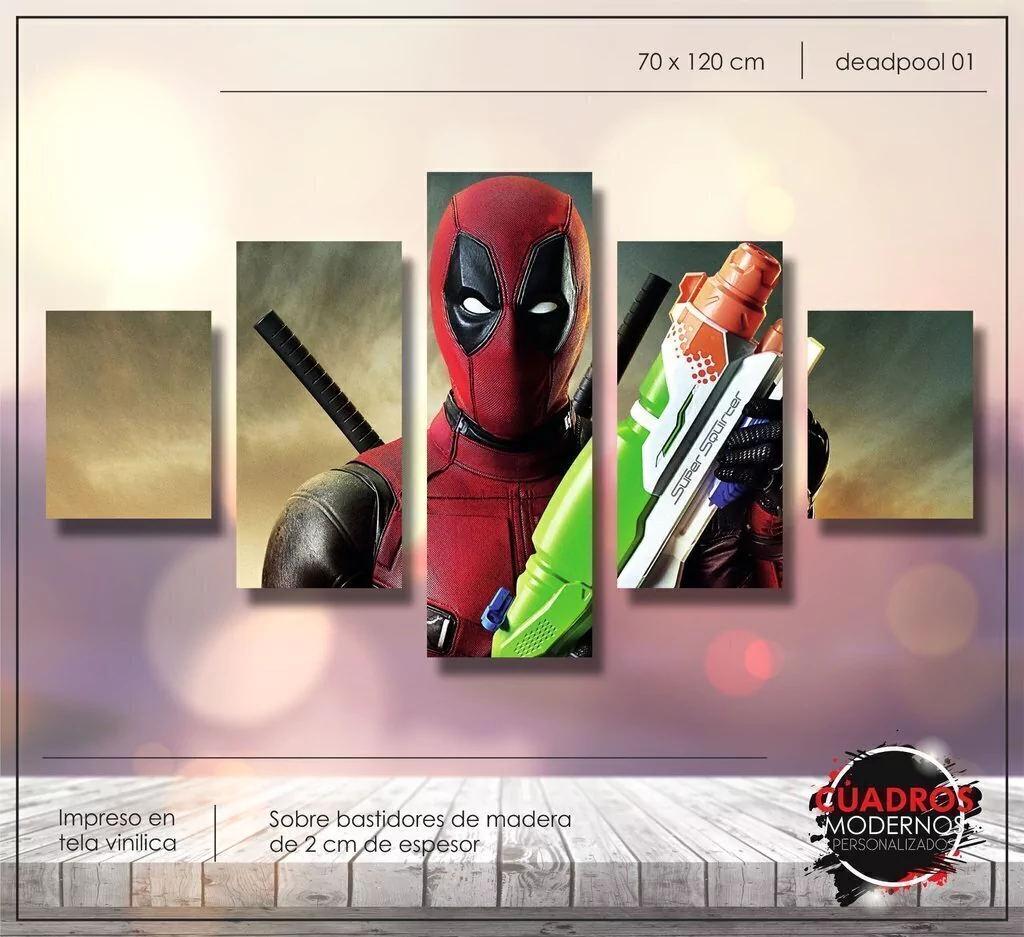
Task: Click the 'Impreso en tela vinilica' text
Action: pos(118,831)
